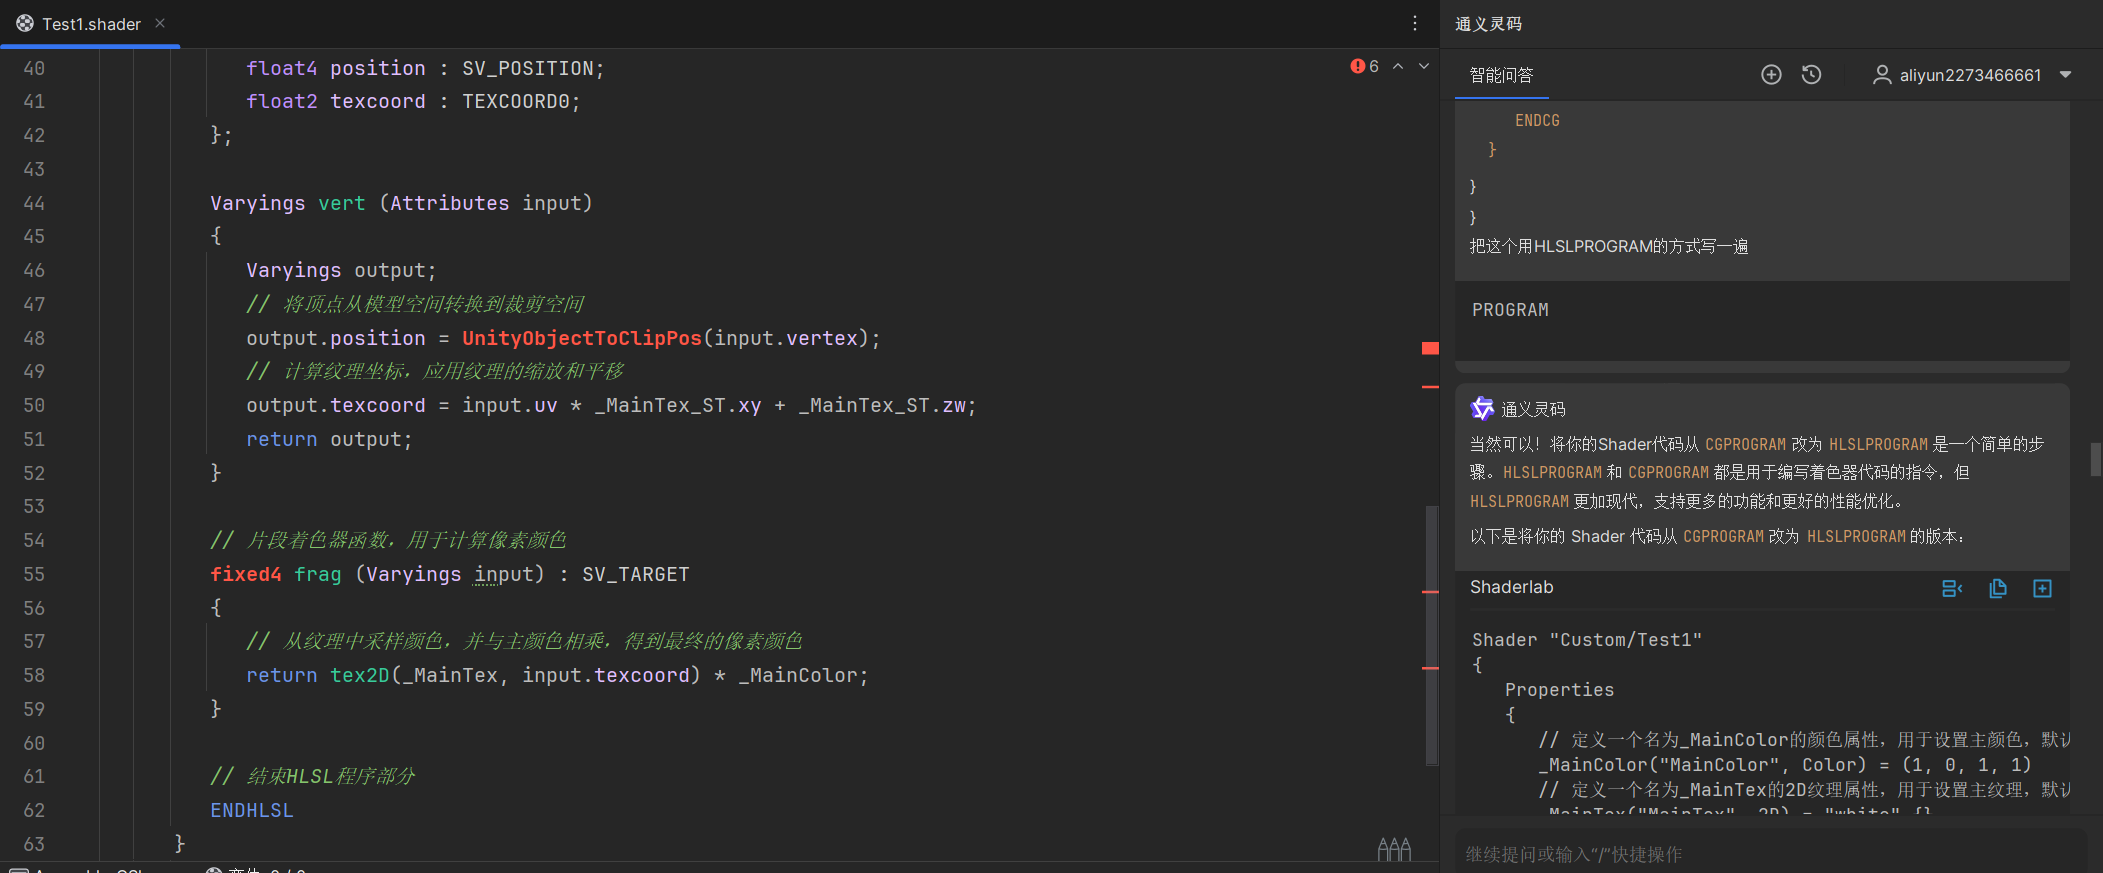Open the chat history
The height and width of the screenshot is (873, 2103).
point(1811,75)
